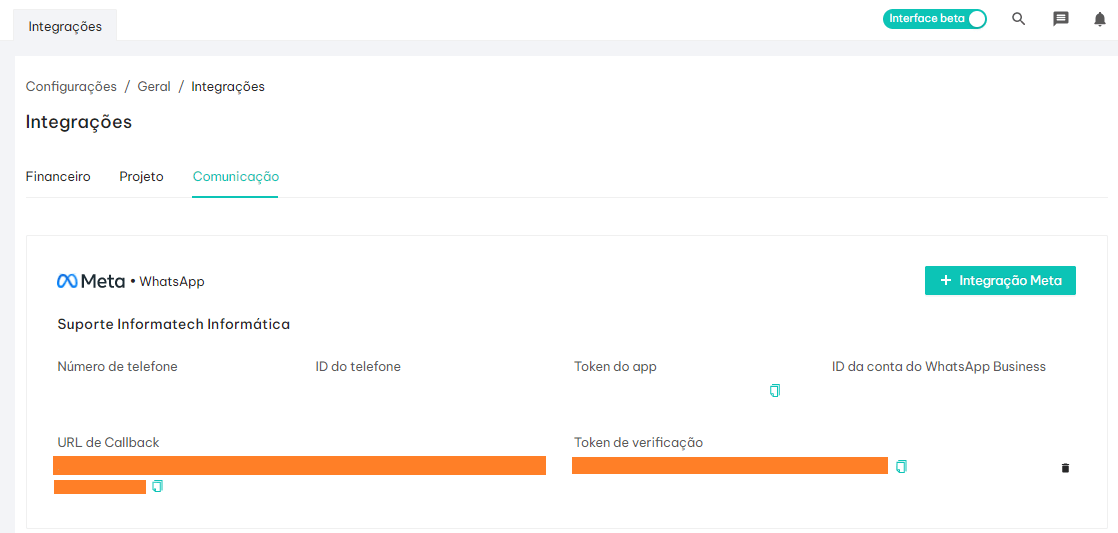
Task: Copy the Token do app value
Action: tap(774, 391)
